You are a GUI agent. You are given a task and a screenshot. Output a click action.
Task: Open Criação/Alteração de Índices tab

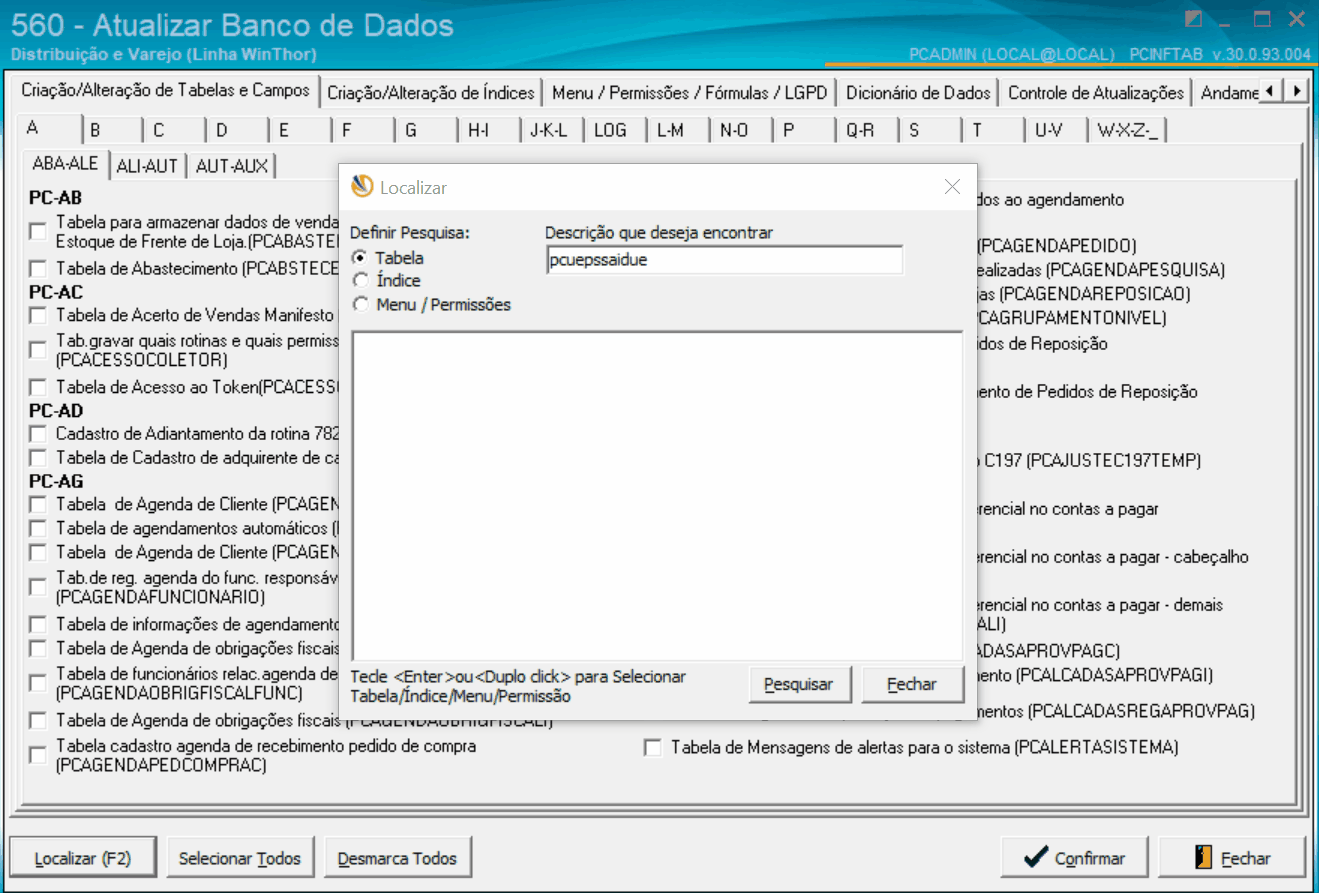click(431, 93)
